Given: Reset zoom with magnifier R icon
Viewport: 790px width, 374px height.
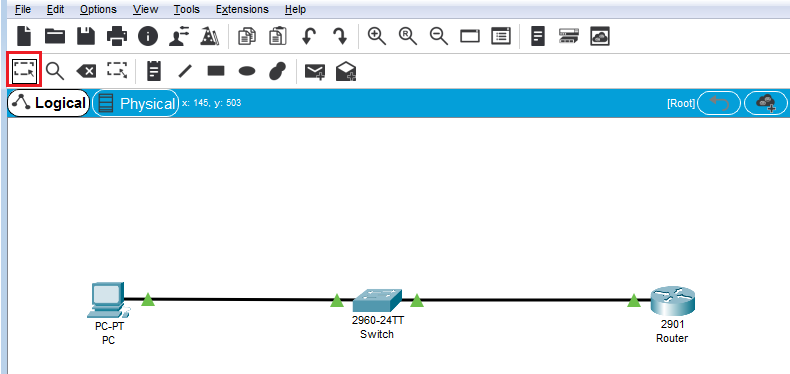Looking at the screenshot, I should click(408, 36).
